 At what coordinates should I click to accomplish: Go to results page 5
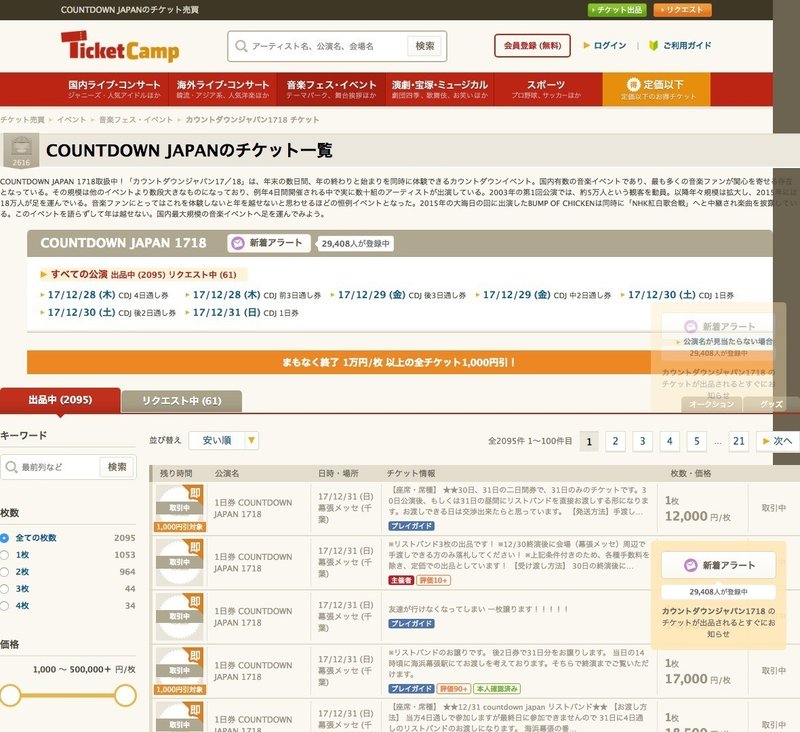(x=696, y=441)
